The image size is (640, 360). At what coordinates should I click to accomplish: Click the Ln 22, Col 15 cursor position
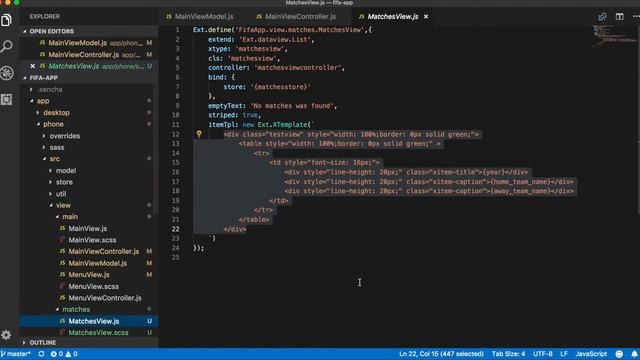(441, 354)
